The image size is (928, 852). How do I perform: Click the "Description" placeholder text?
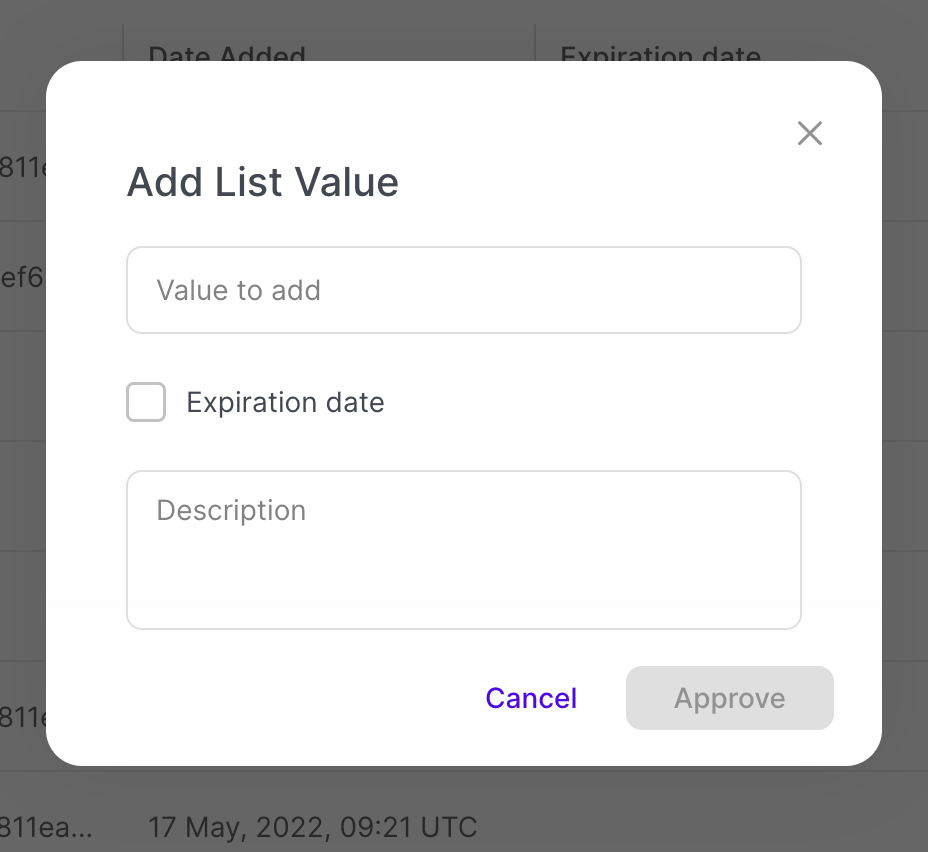[x=231, y=510]
